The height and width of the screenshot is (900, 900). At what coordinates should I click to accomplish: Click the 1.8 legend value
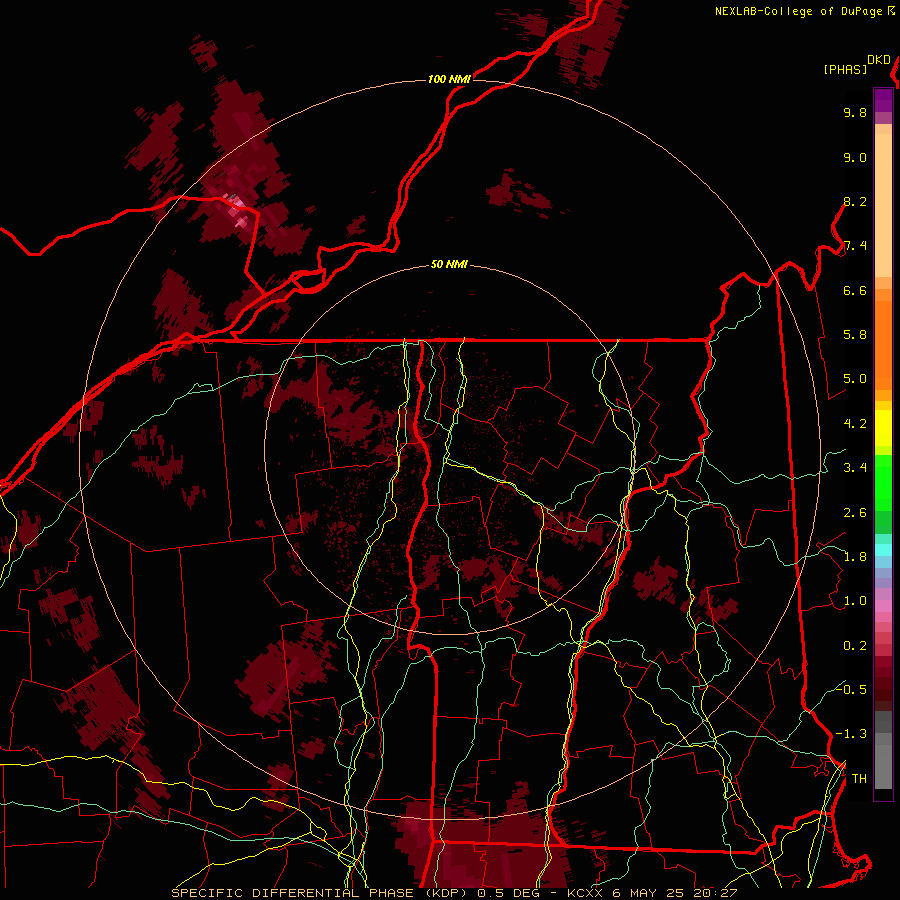[x=855, y=557]
